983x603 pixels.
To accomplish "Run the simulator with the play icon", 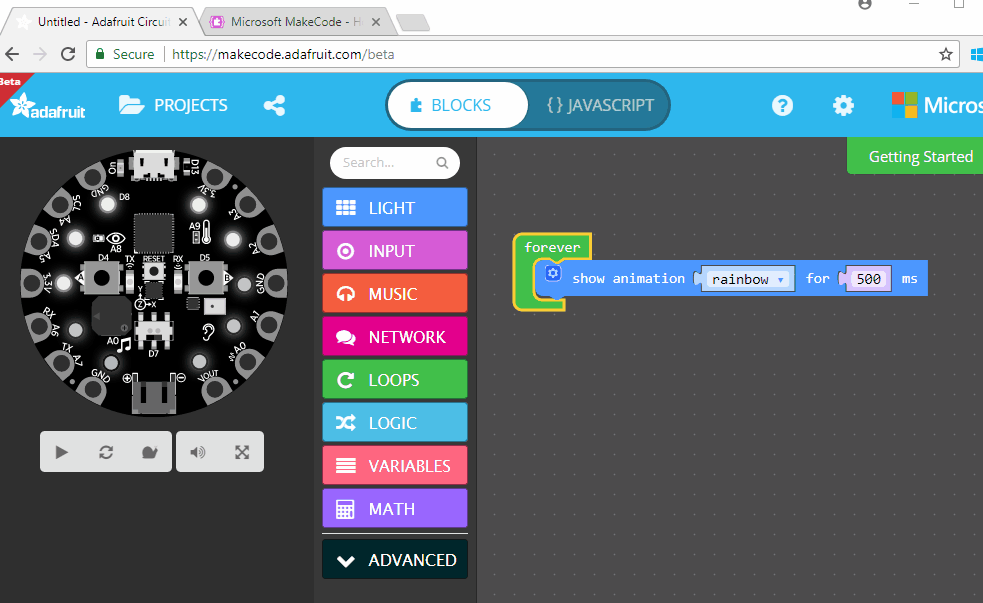I will 61,451.
